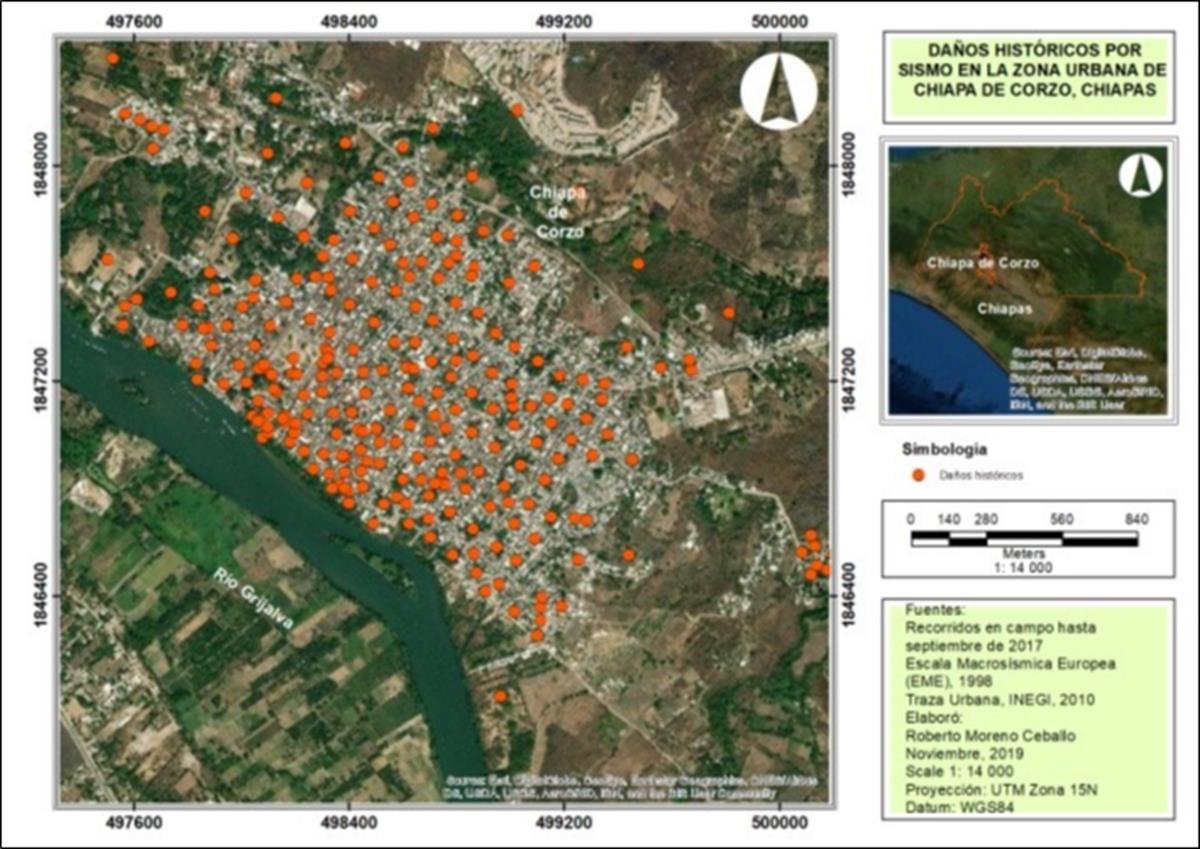Click the Río Grijalva river label

pos(254,599)
